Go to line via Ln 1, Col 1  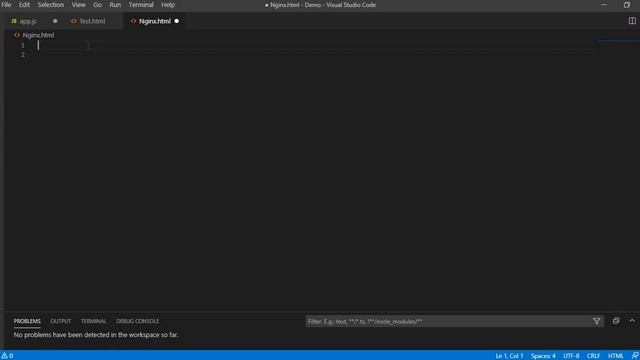509,356
